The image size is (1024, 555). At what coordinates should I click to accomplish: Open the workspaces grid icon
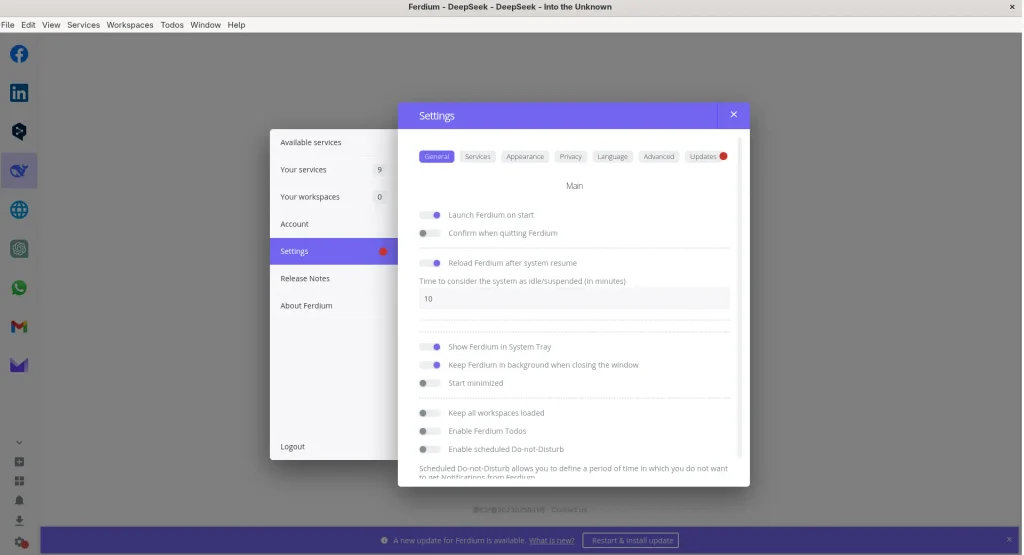tap(19, 481)
